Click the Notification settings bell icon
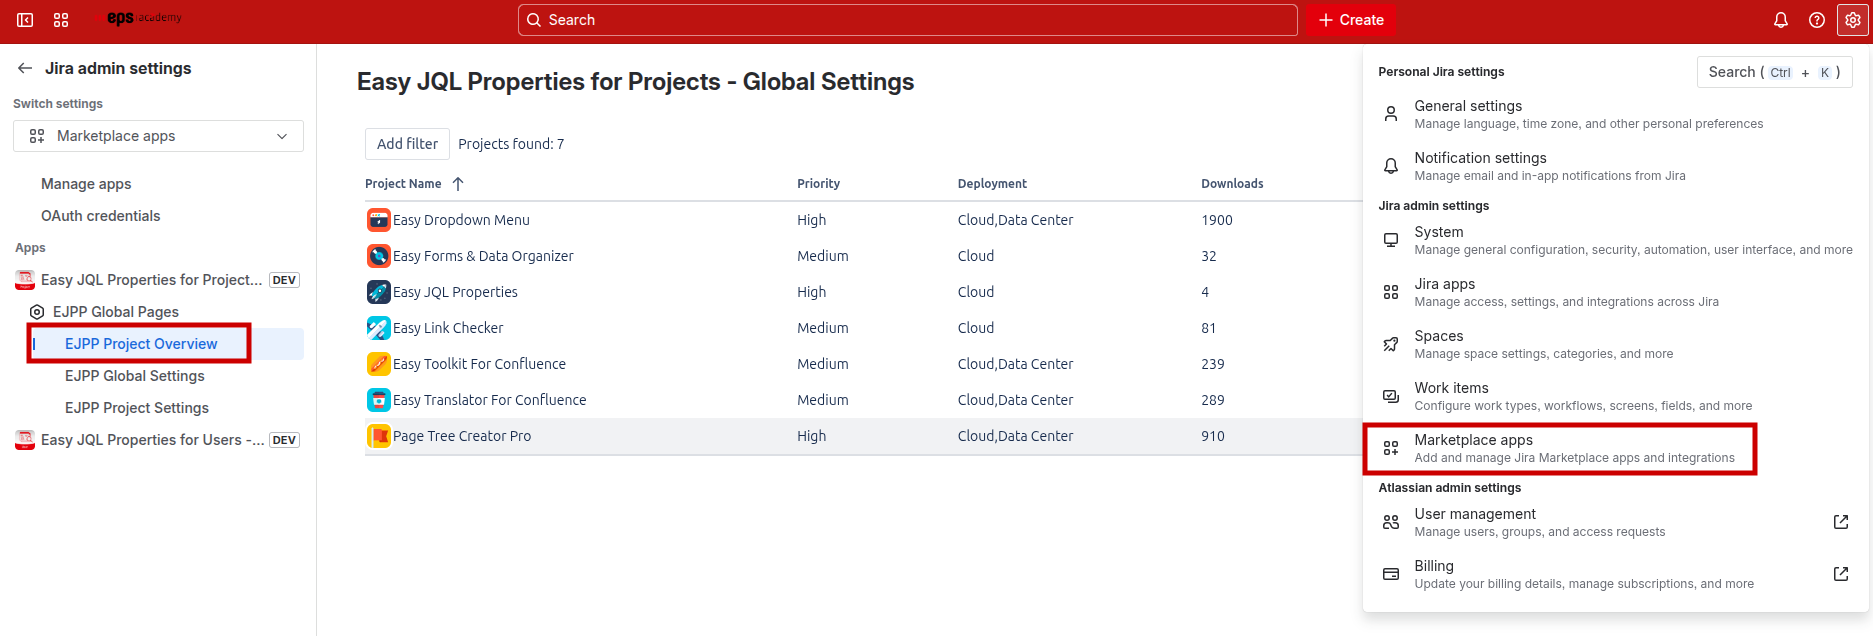The image size is (1873, 636). click(x=1391, y=166)
